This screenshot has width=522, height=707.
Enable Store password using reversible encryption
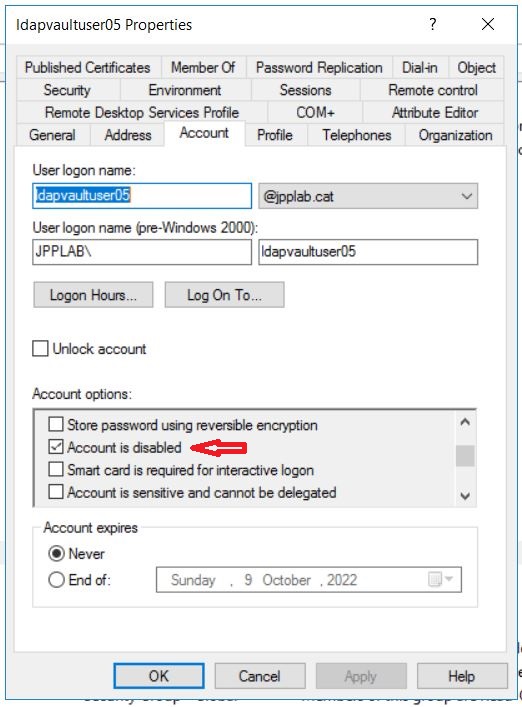pyautogui.click(x=56, y=424)
